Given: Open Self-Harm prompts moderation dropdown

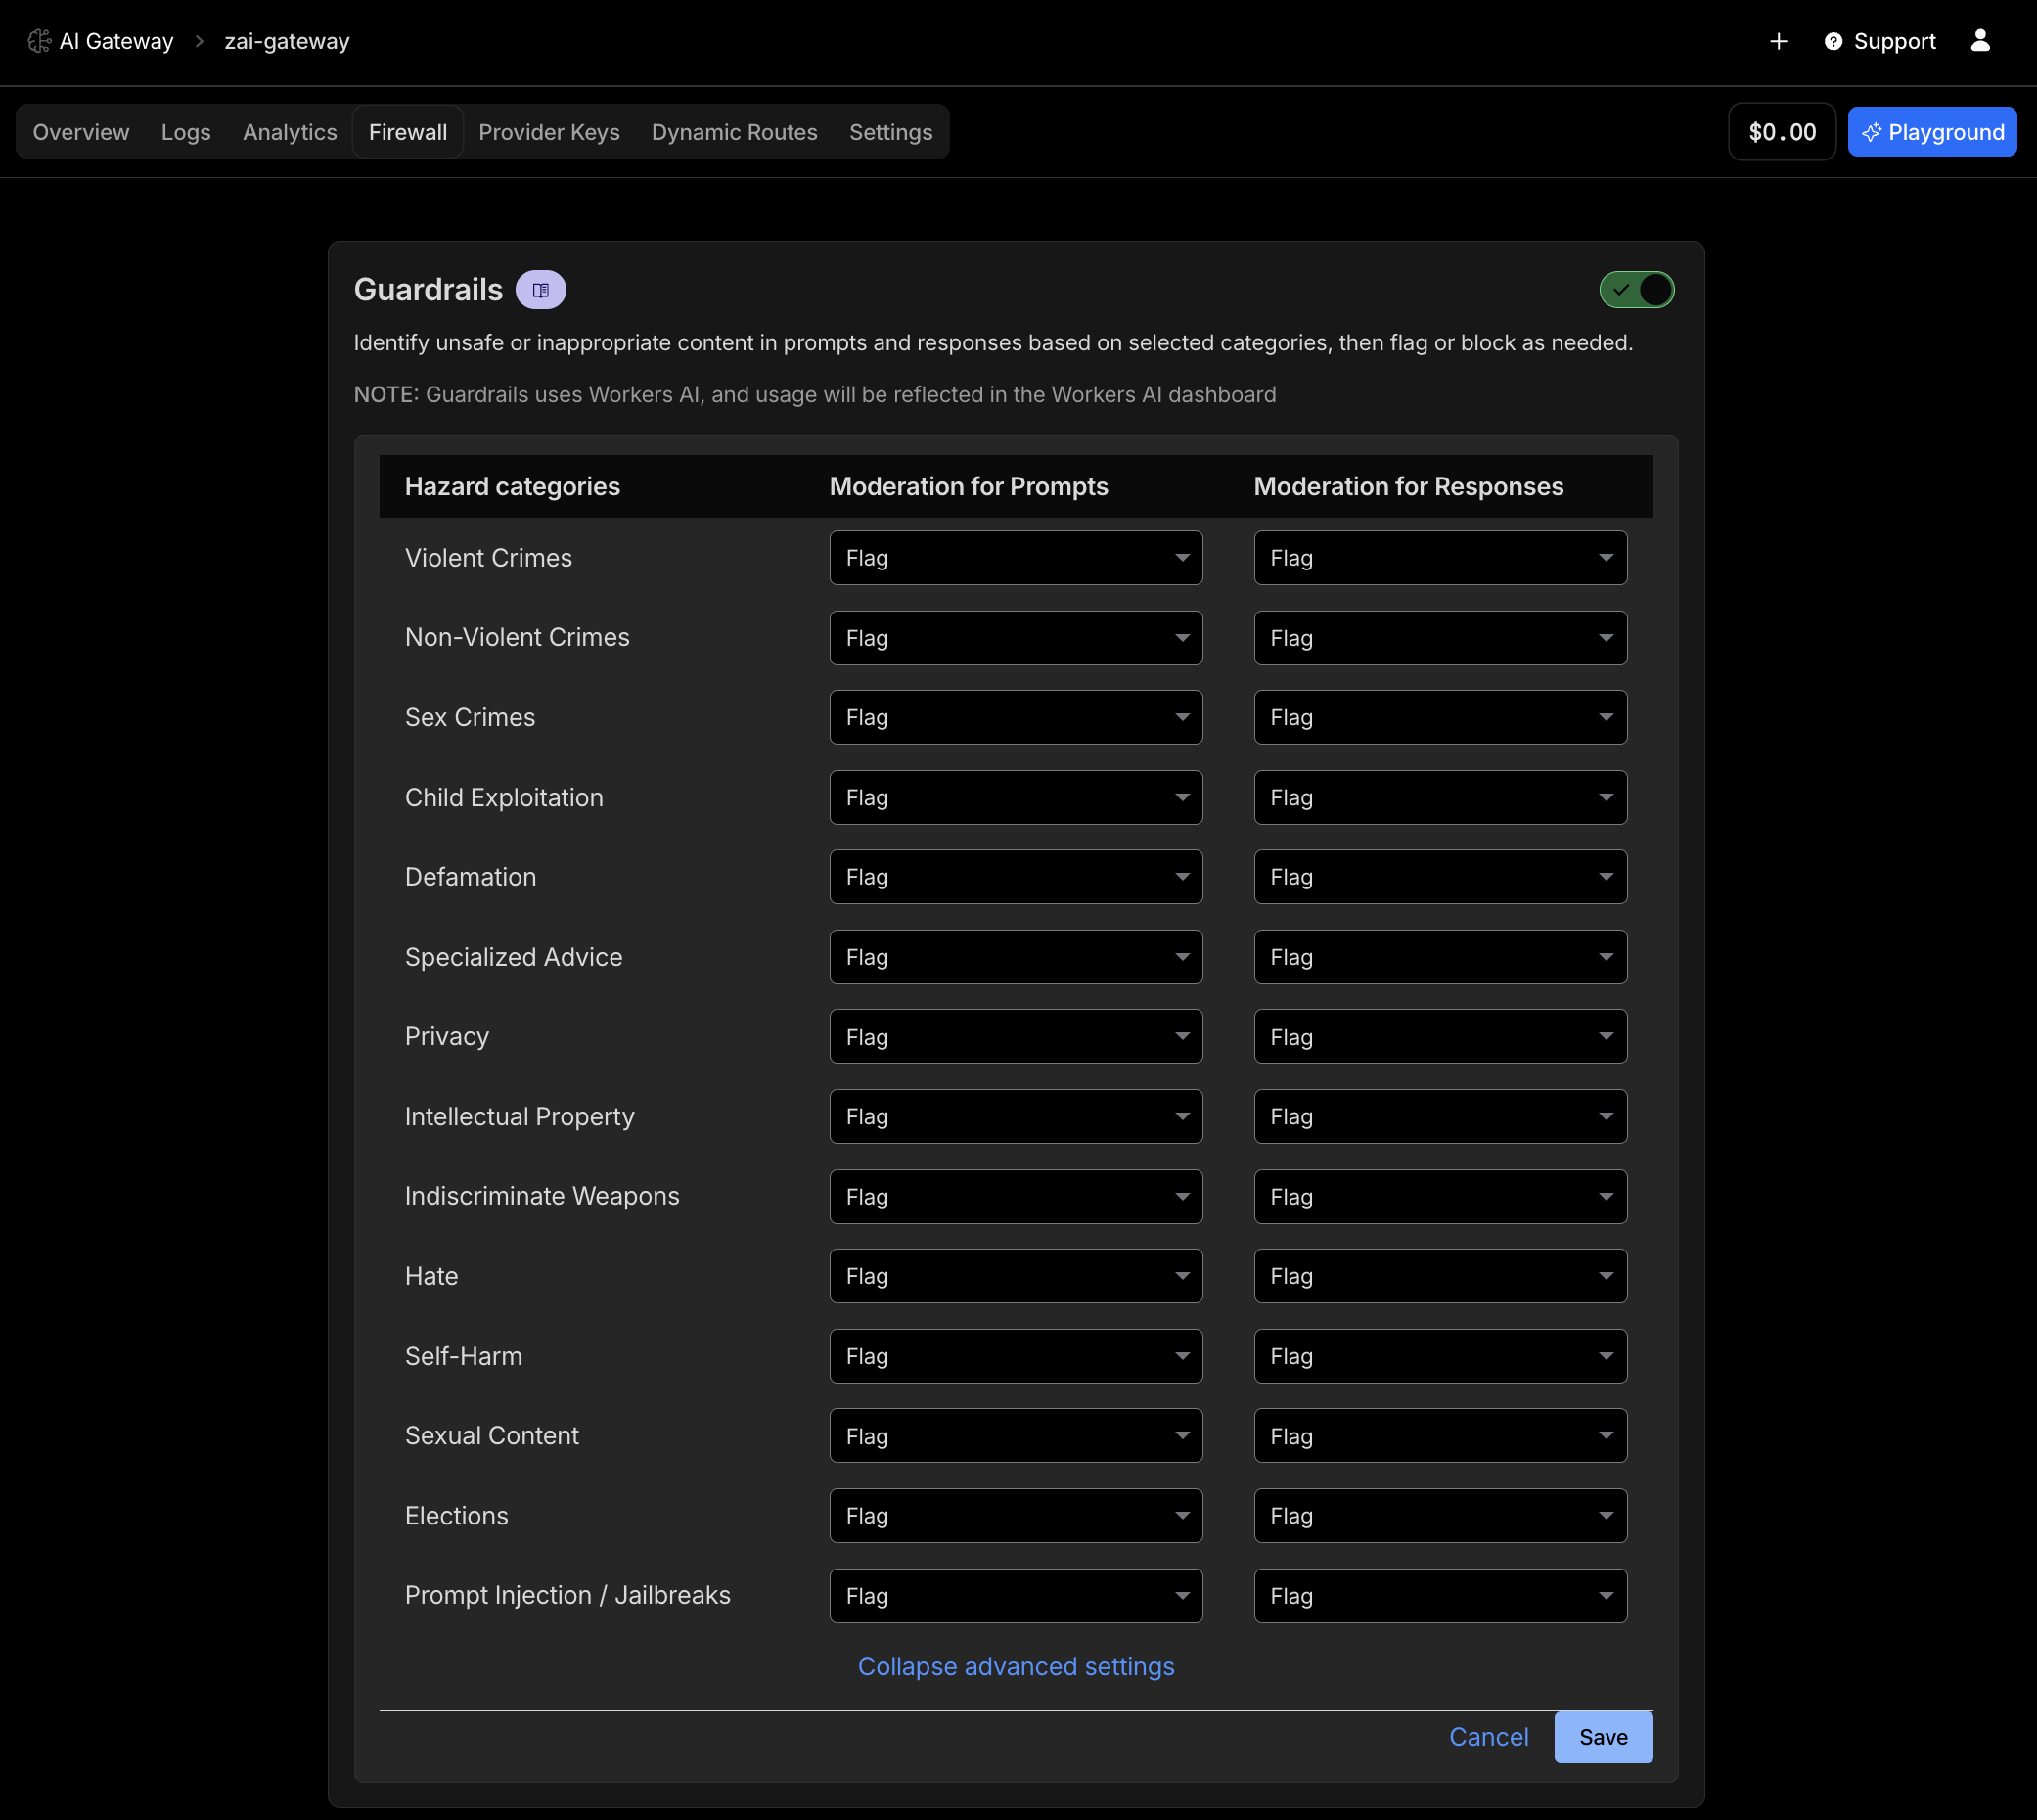Looking at the screenshot, I should (x=1016, y=1356).
